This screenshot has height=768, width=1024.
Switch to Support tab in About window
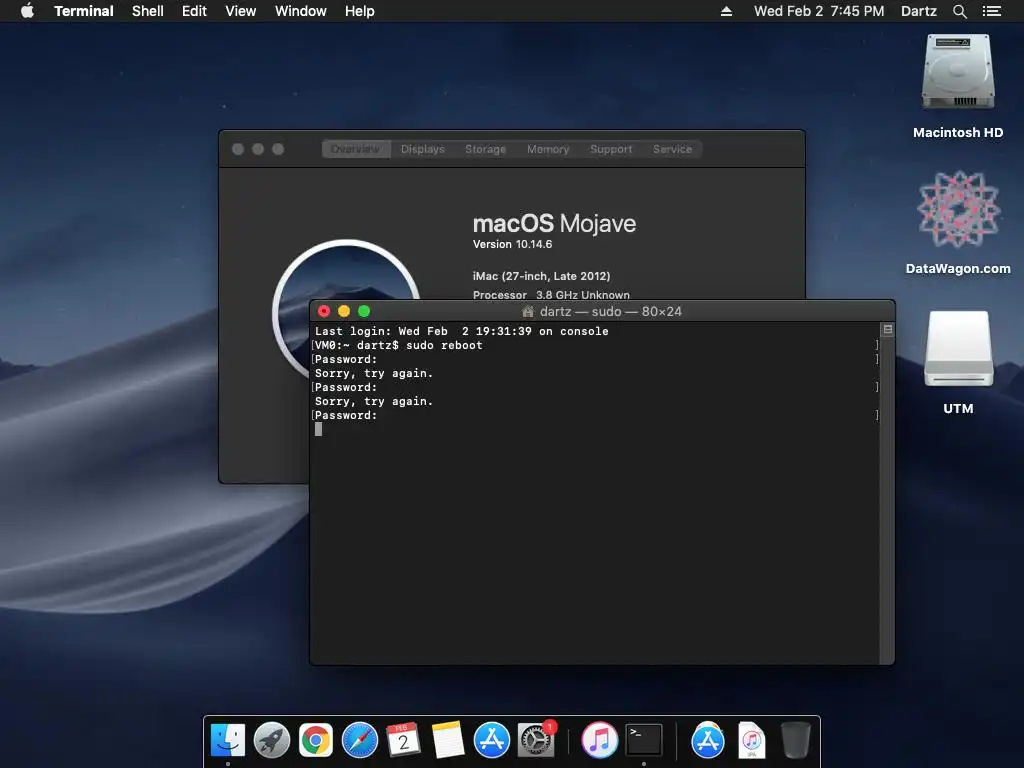(611, 149)
